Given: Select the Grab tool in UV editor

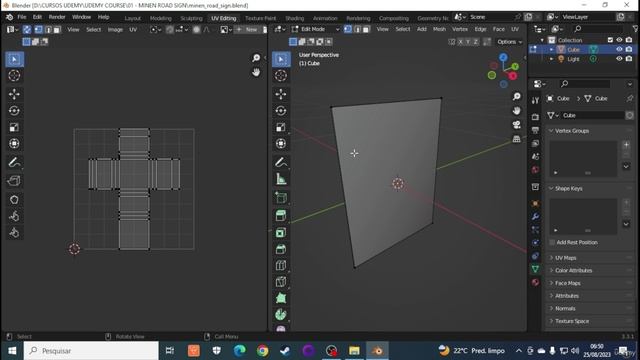Looking at the screenshot, I should pos(14,199).
